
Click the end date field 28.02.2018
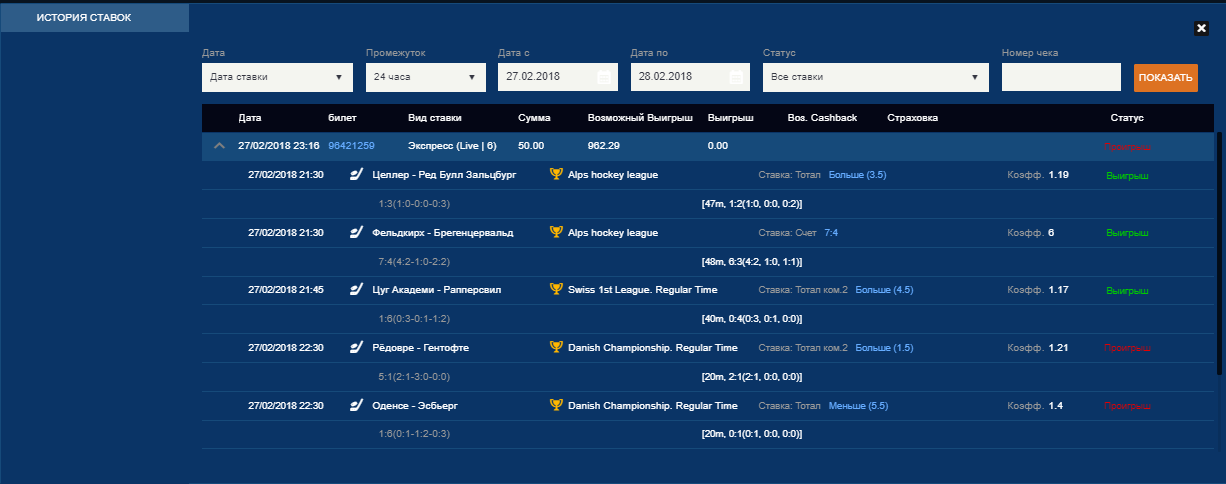pyautogui.click(x=690, y=77)
